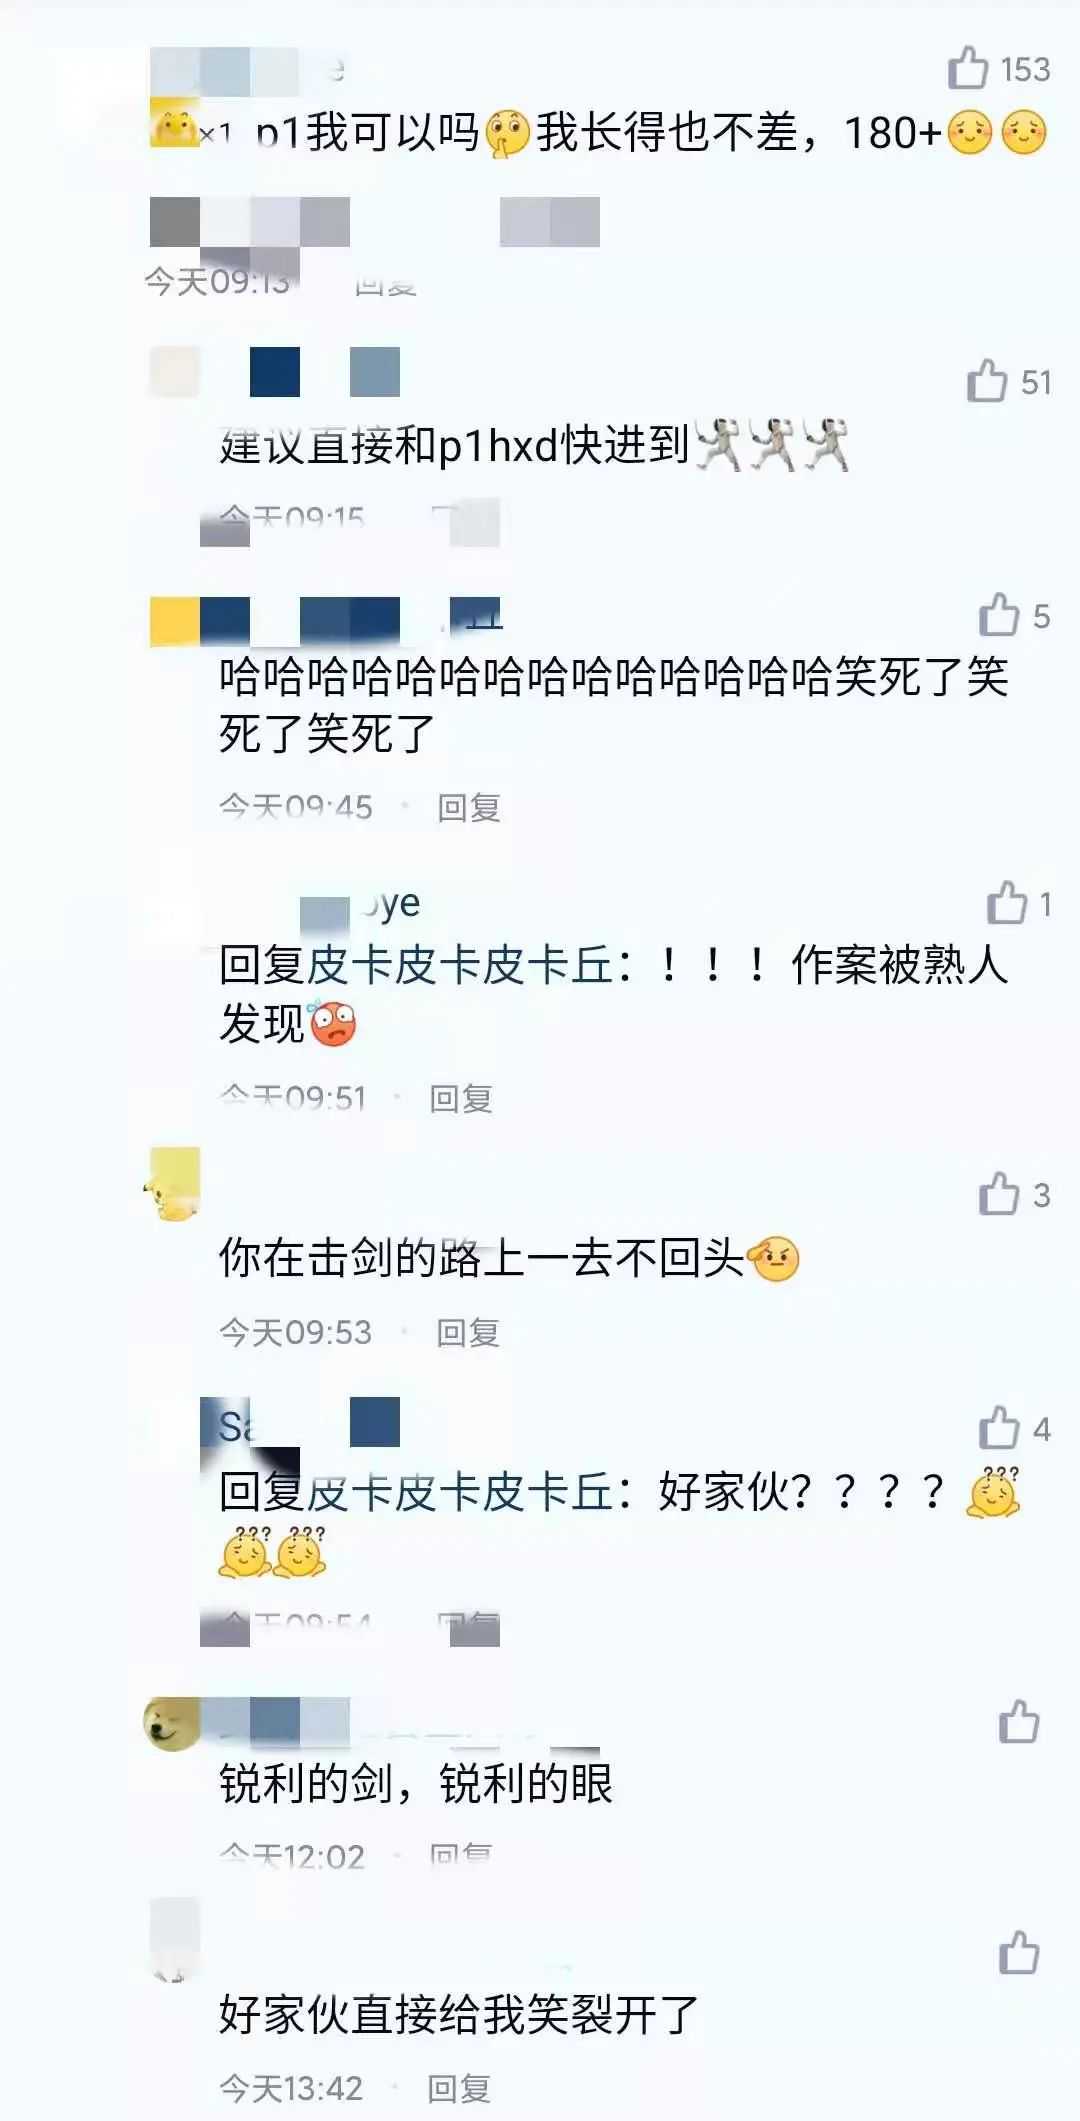Reply to the 09:45 comment
This screenshot has width=1080, height=2121.
pos(469,807)
